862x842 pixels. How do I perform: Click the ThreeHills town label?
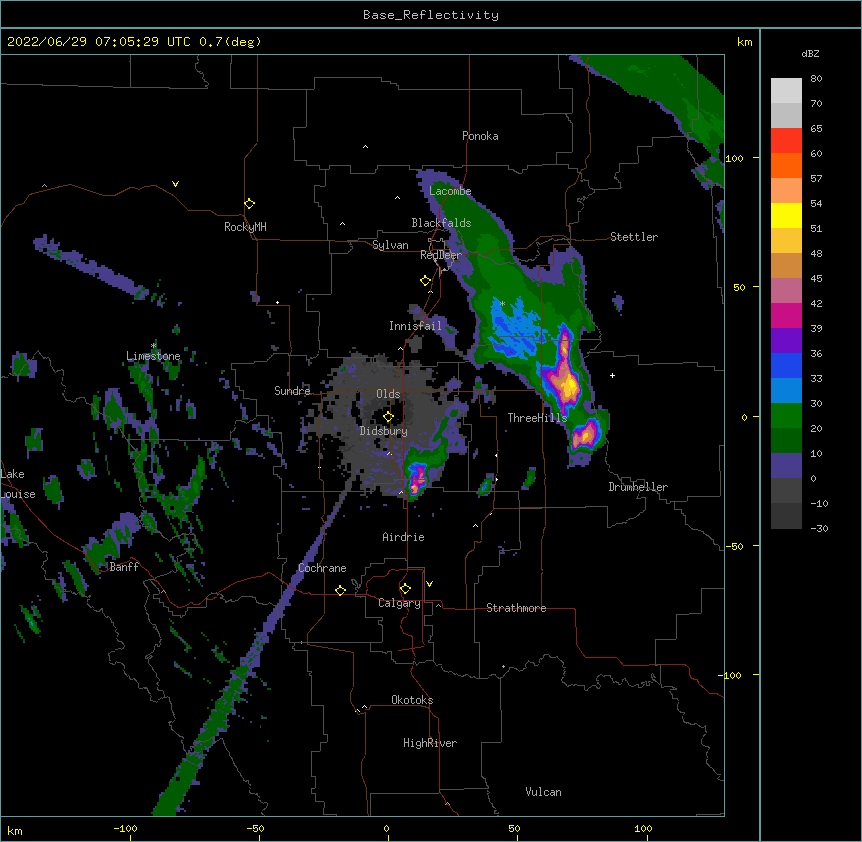[x=537, y=418]
